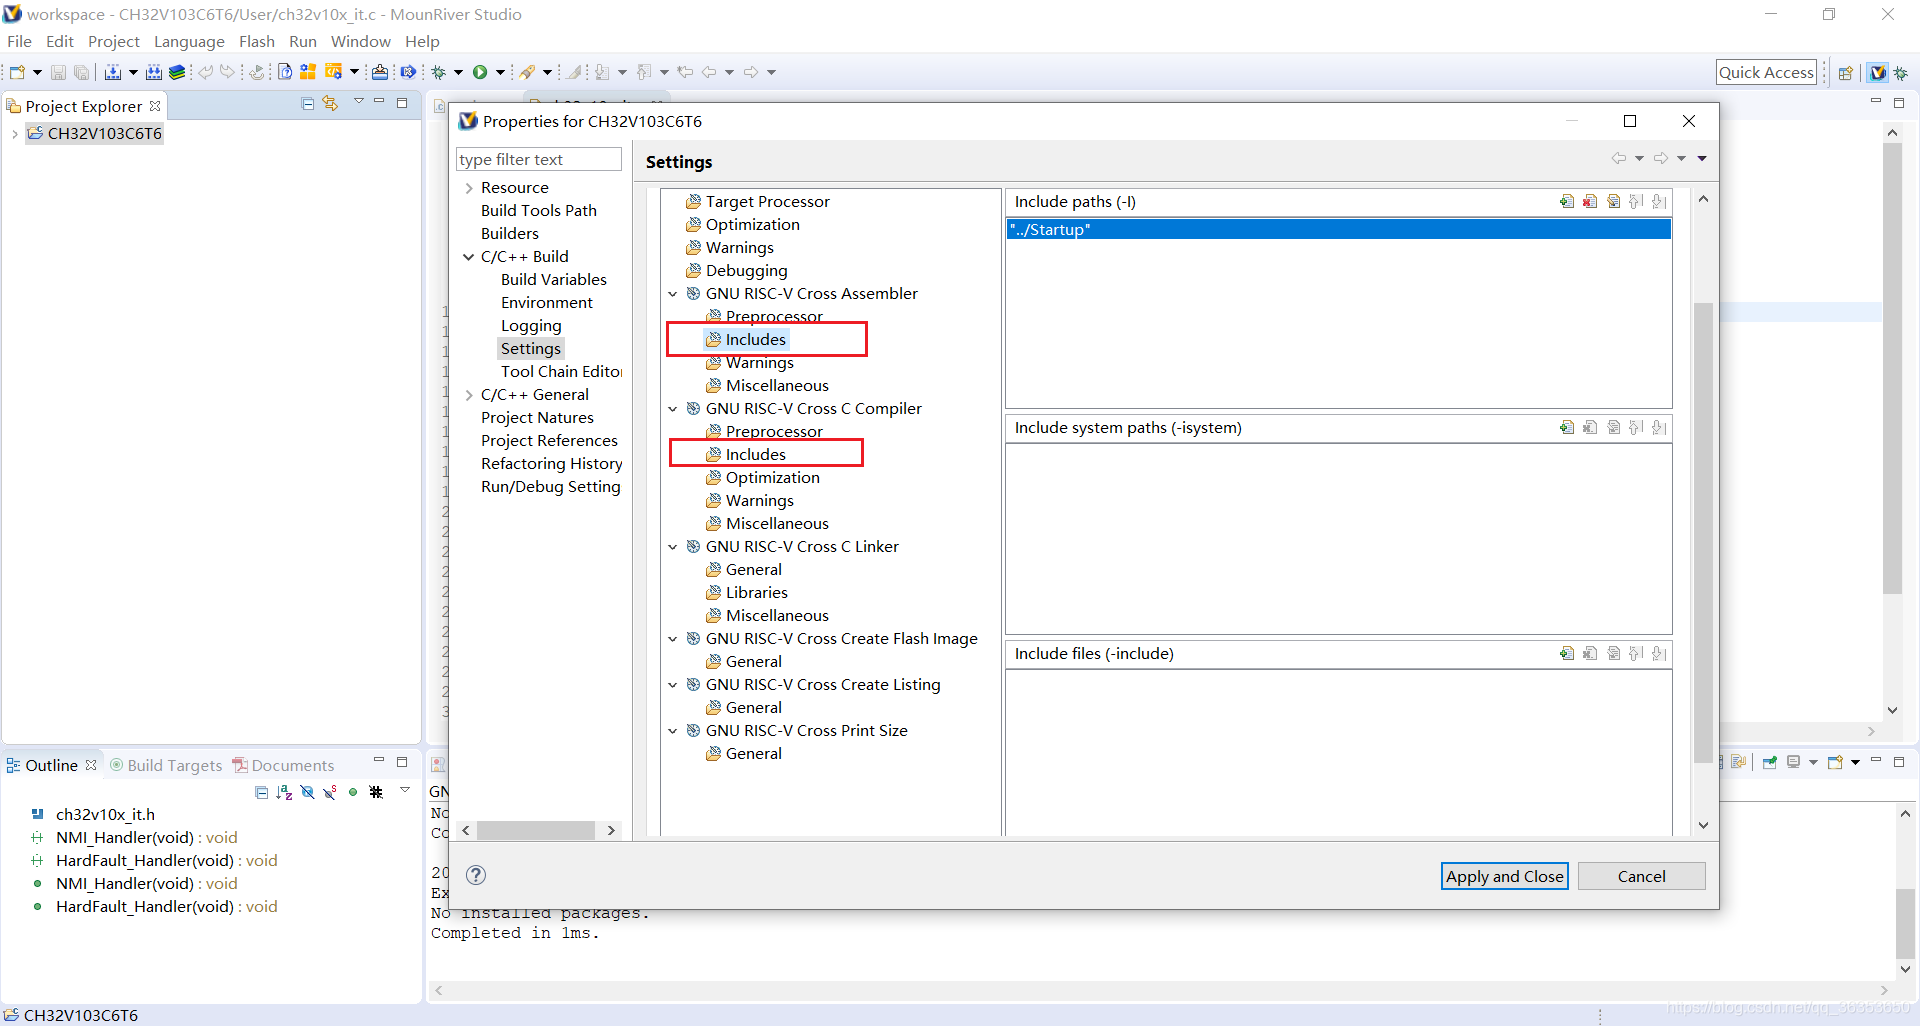Select Includes under Cross C Compiler
Viewport: 1920px width, 1026px height.
pos(756,455)
